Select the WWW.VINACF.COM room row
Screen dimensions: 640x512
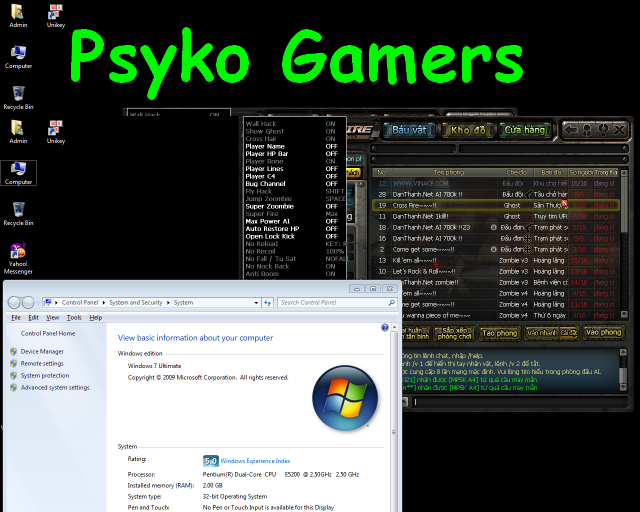(x=496, y=184)
